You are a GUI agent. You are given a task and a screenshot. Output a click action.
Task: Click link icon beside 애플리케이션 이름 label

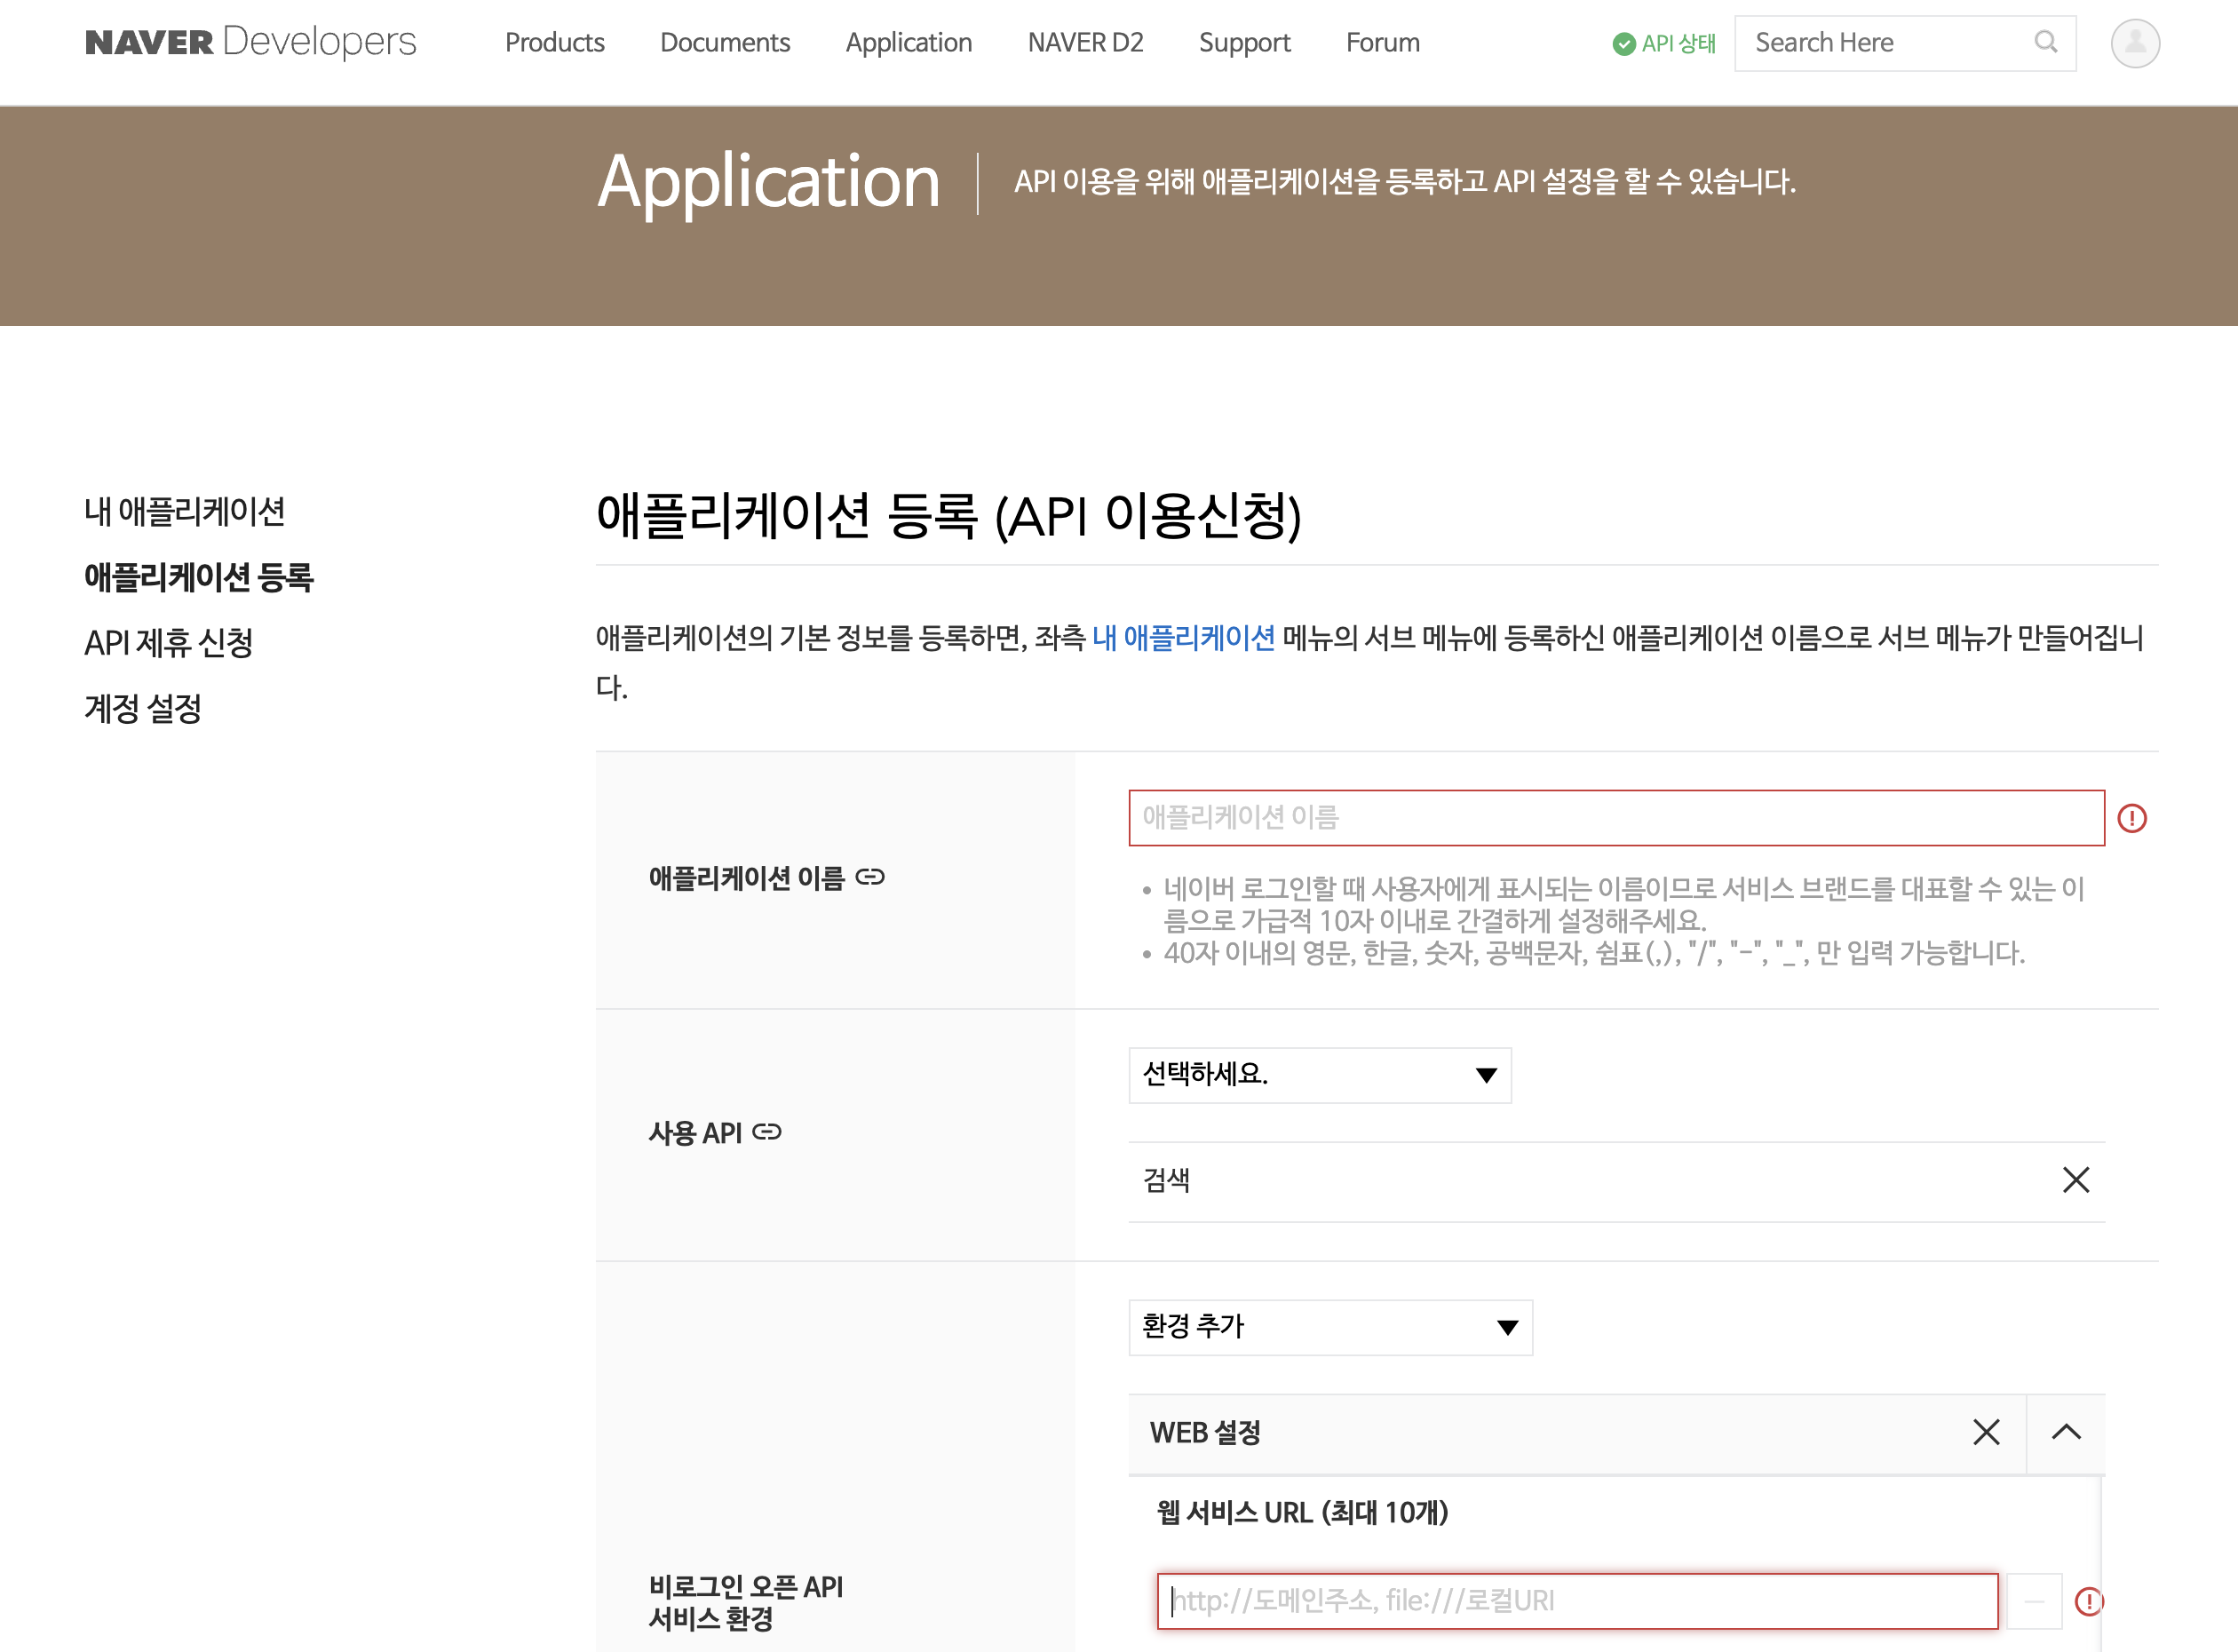pos(870,877)
